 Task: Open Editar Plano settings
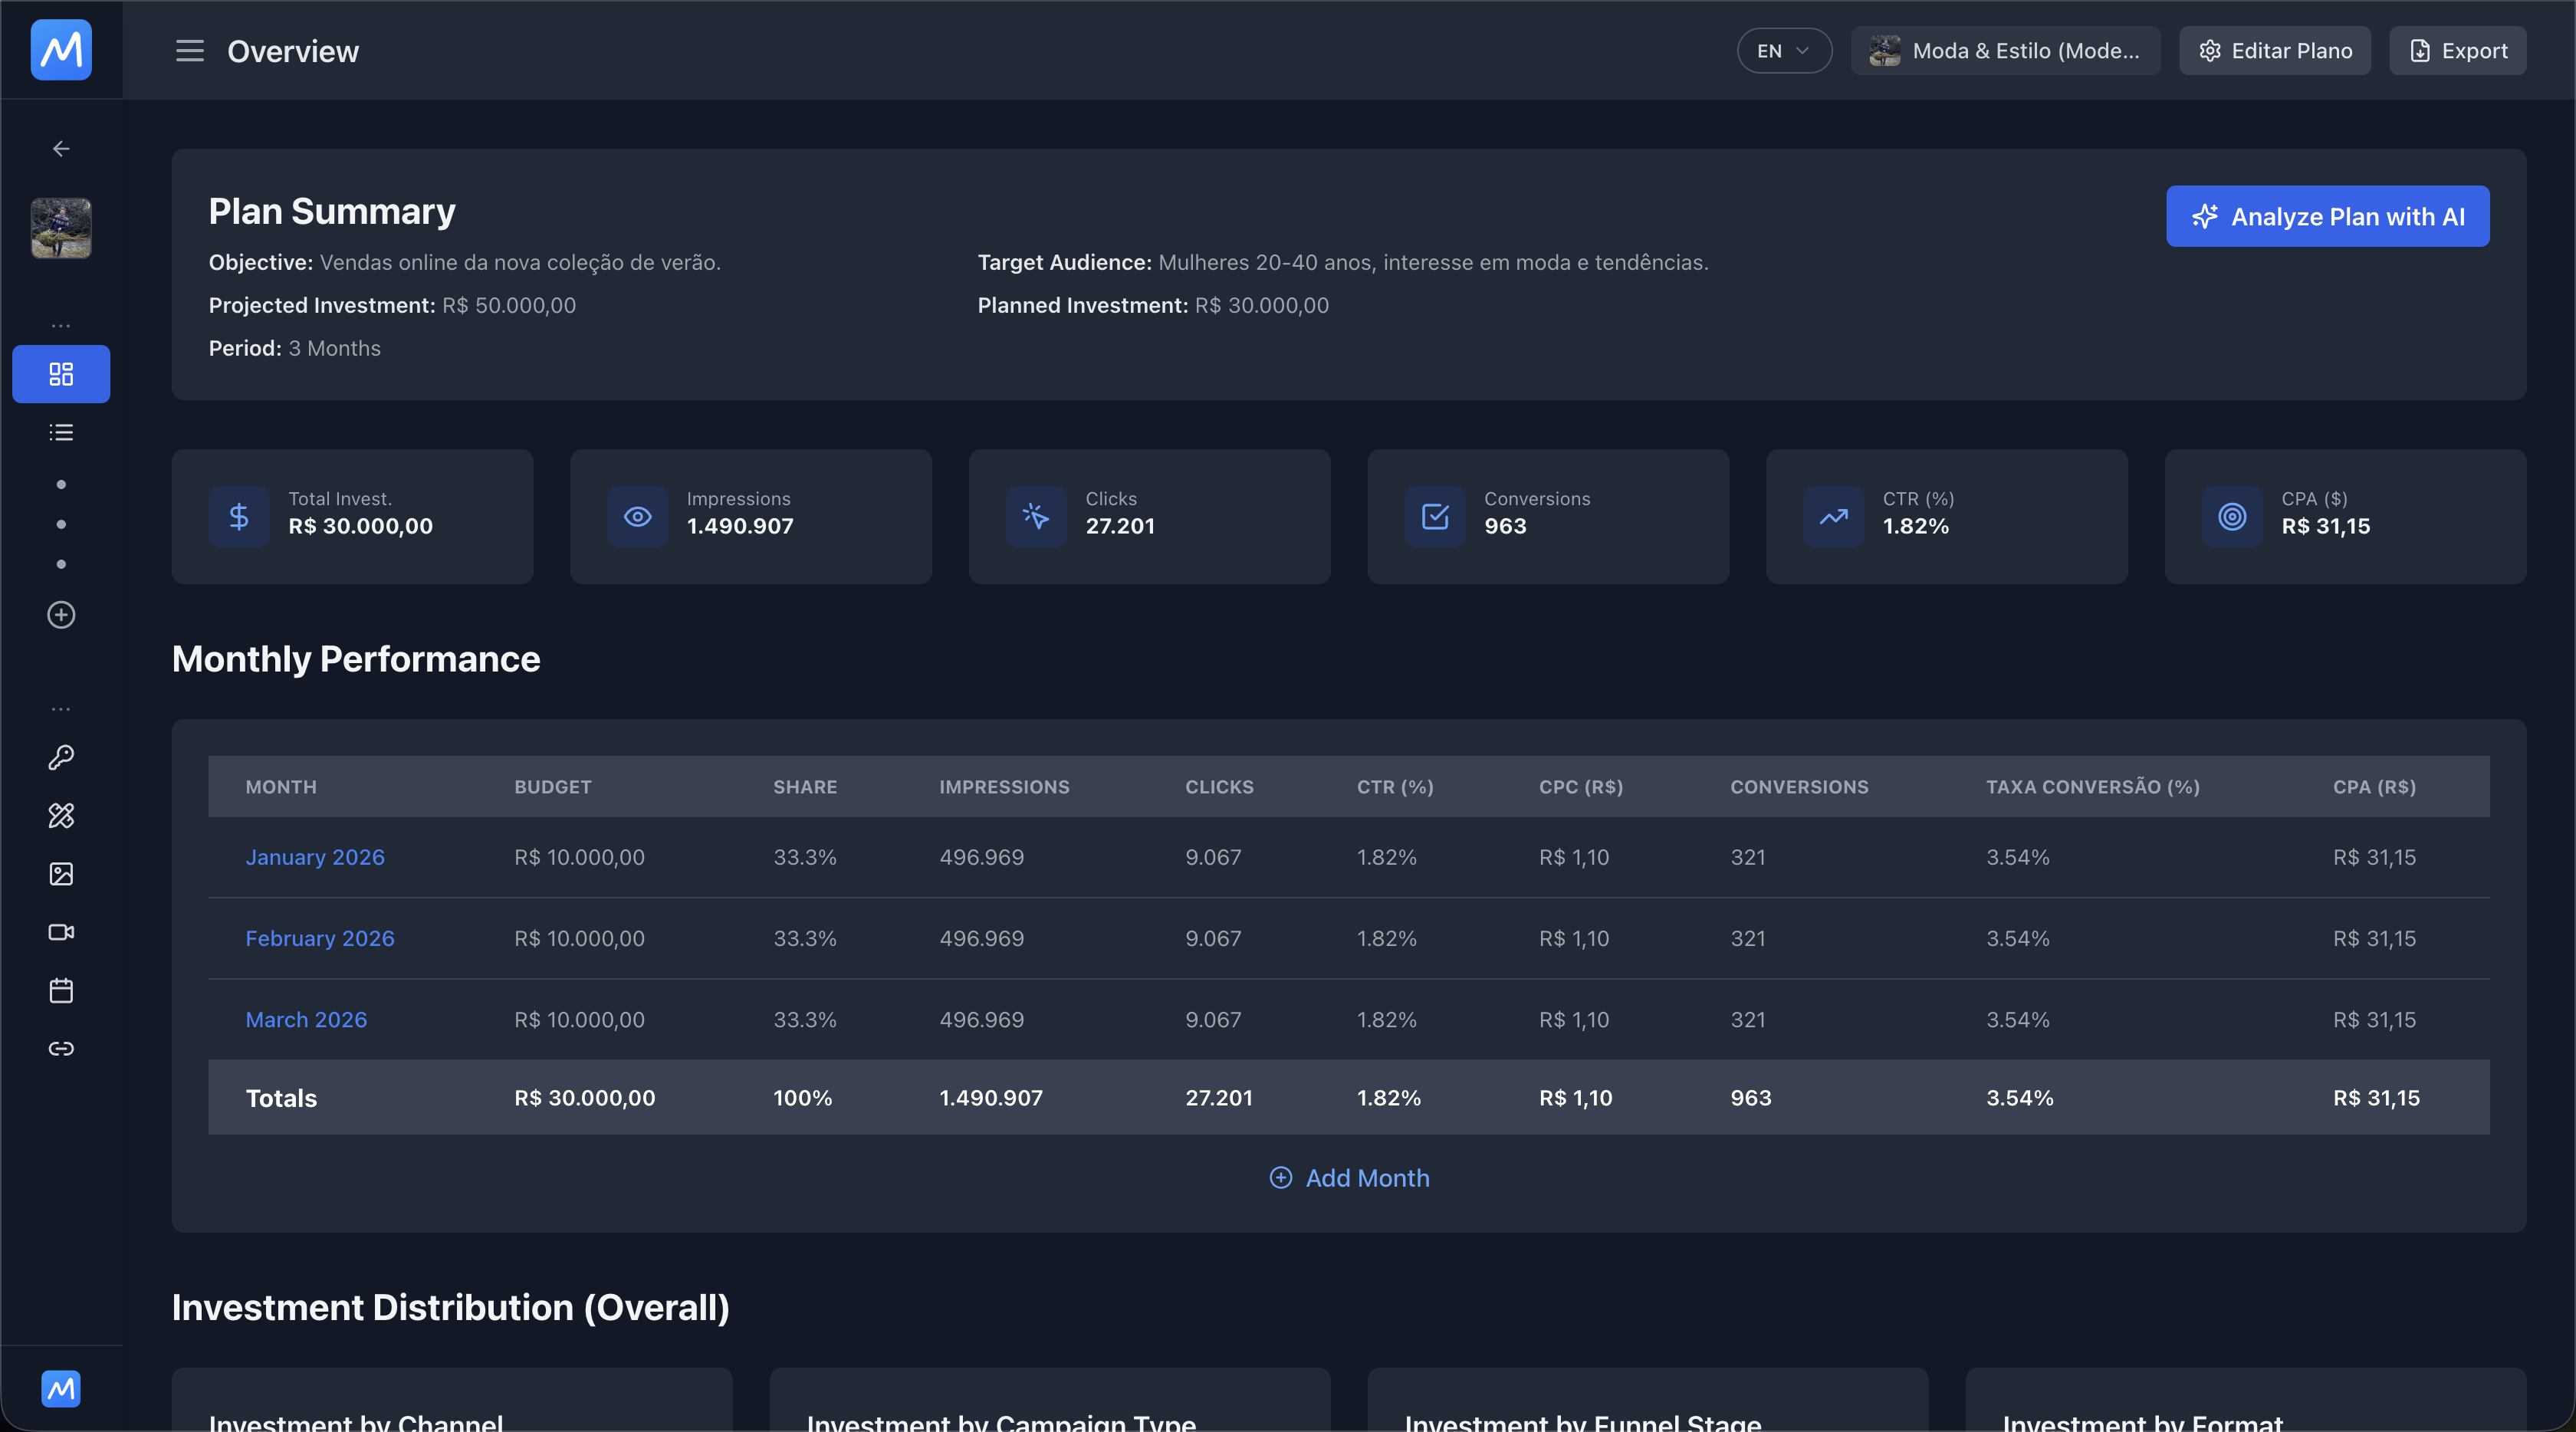tap(2274, 50)
